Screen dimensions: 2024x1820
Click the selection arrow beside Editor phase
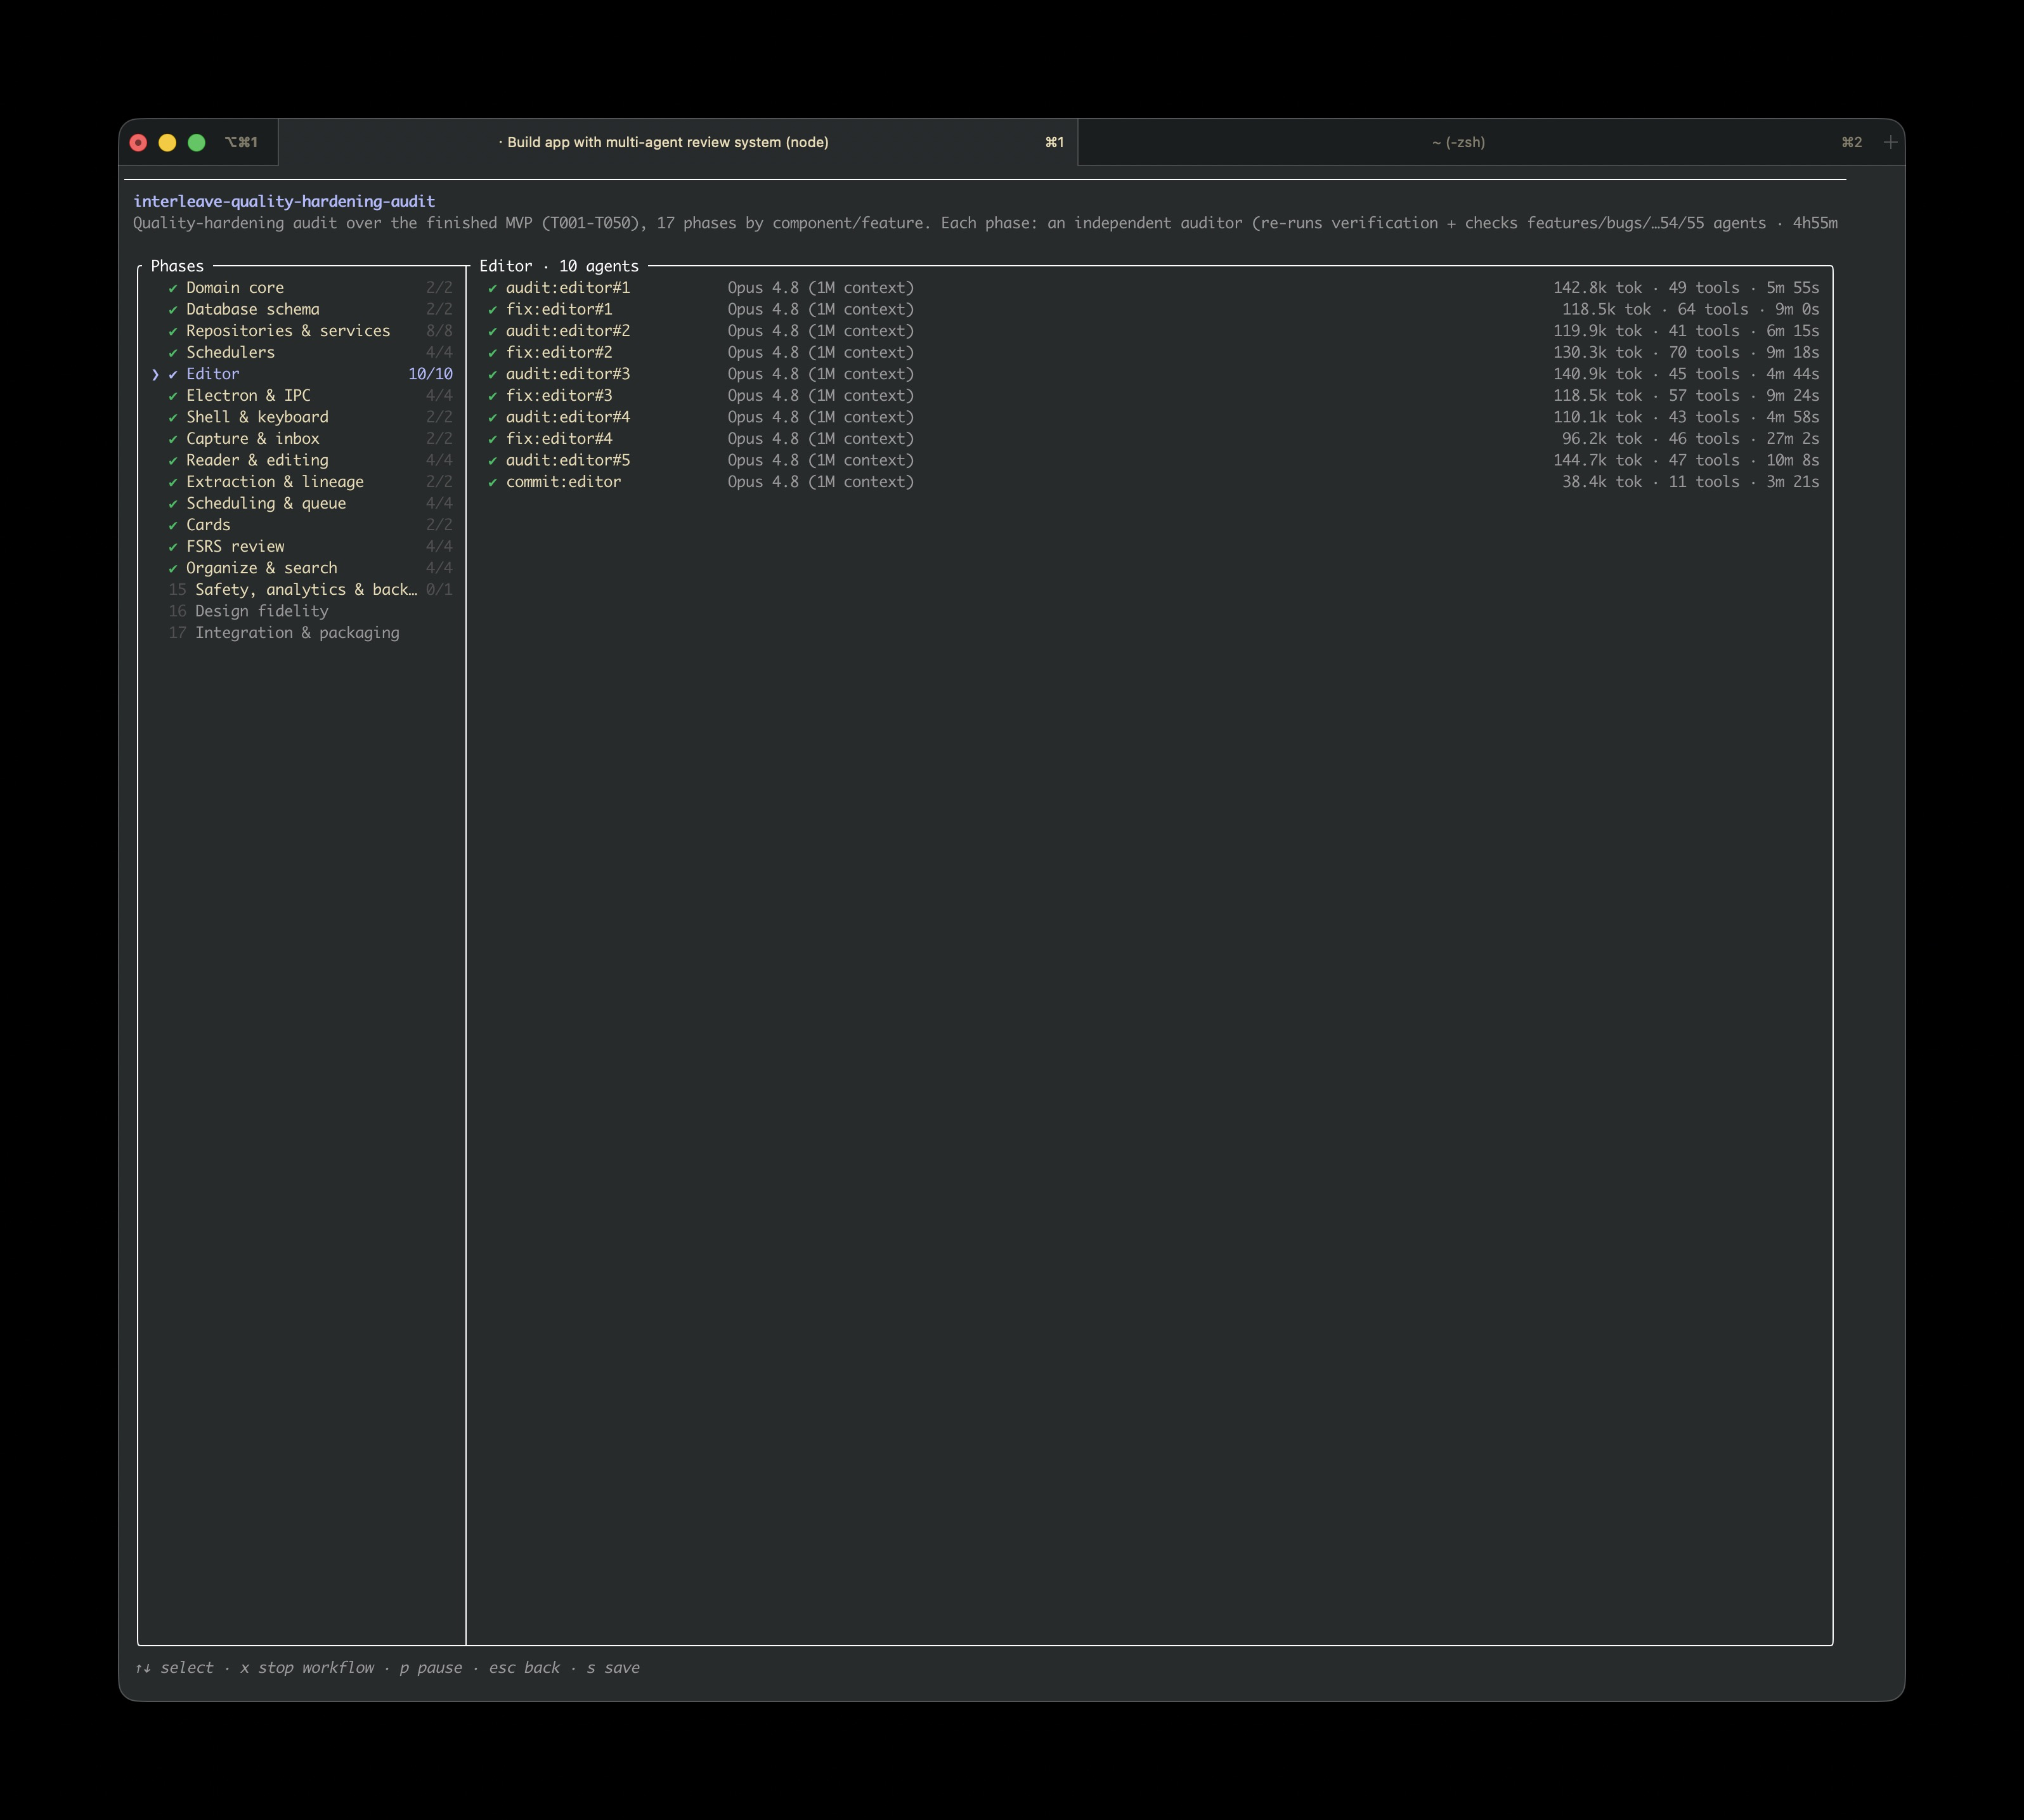(x=155, y=374)
